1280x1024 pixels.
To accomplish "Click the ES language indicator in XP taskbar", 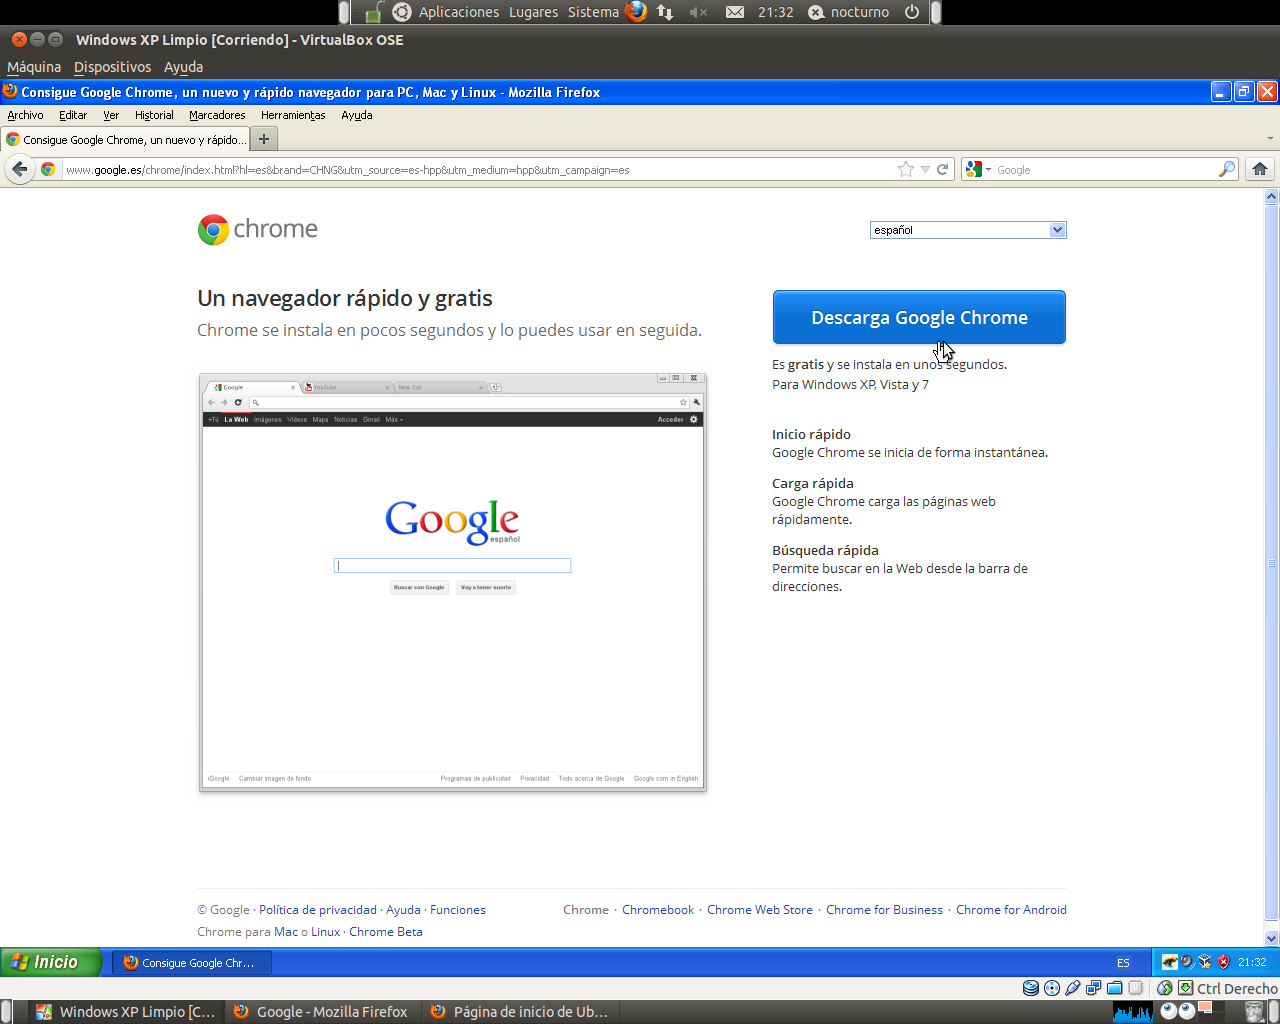I will 1123,963.
